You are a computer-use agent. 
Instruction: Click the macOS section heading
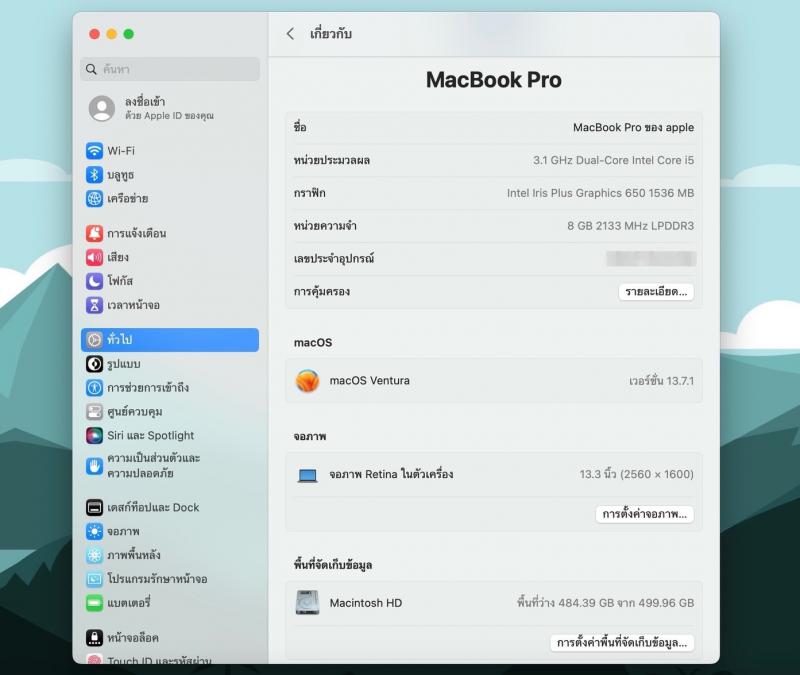tap(313, 342)
